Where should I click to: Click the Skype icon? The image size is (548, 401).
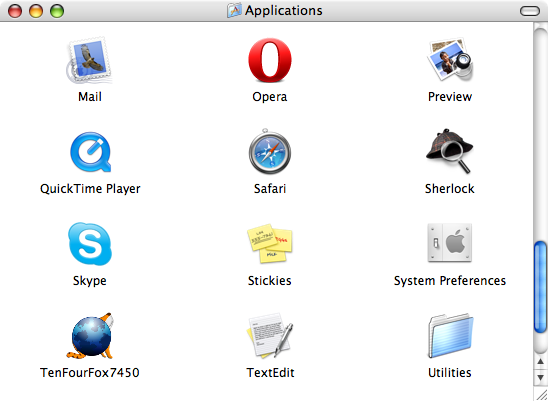pyautogui.click(x=90, y=244)
